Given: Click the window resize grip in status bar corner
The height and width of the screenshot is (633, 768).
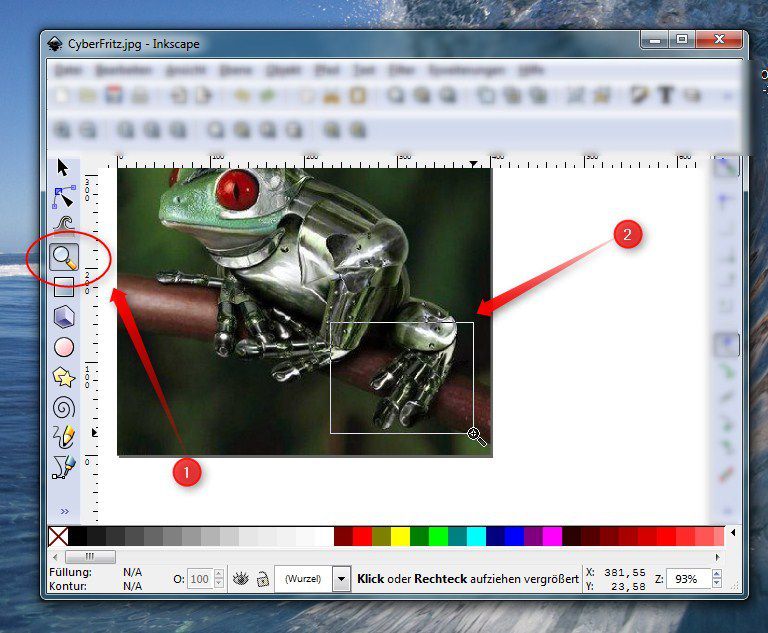Looking at the screenshot, I should tap(734, 585).
